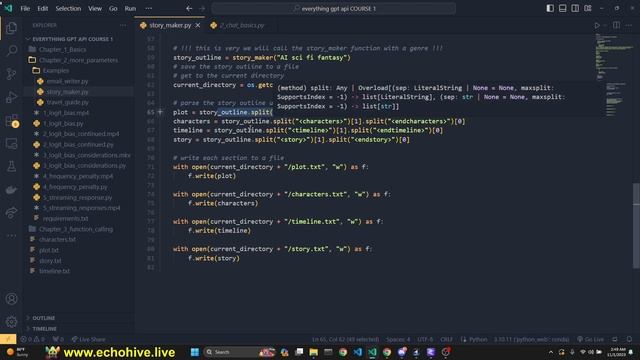Screen dimensions: 640x360
Task: Open the File menu
Action: pos(25,8)
